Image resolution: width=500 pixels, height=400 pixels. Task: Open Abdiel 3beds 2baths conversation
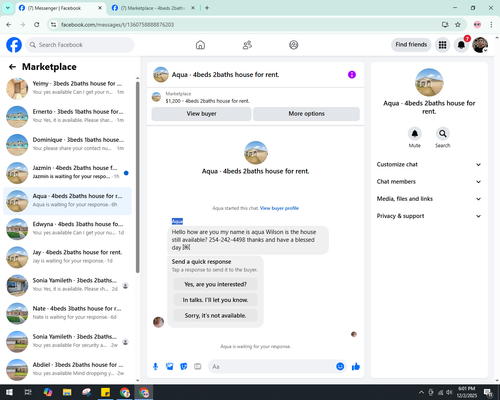(x=67, y=370)
